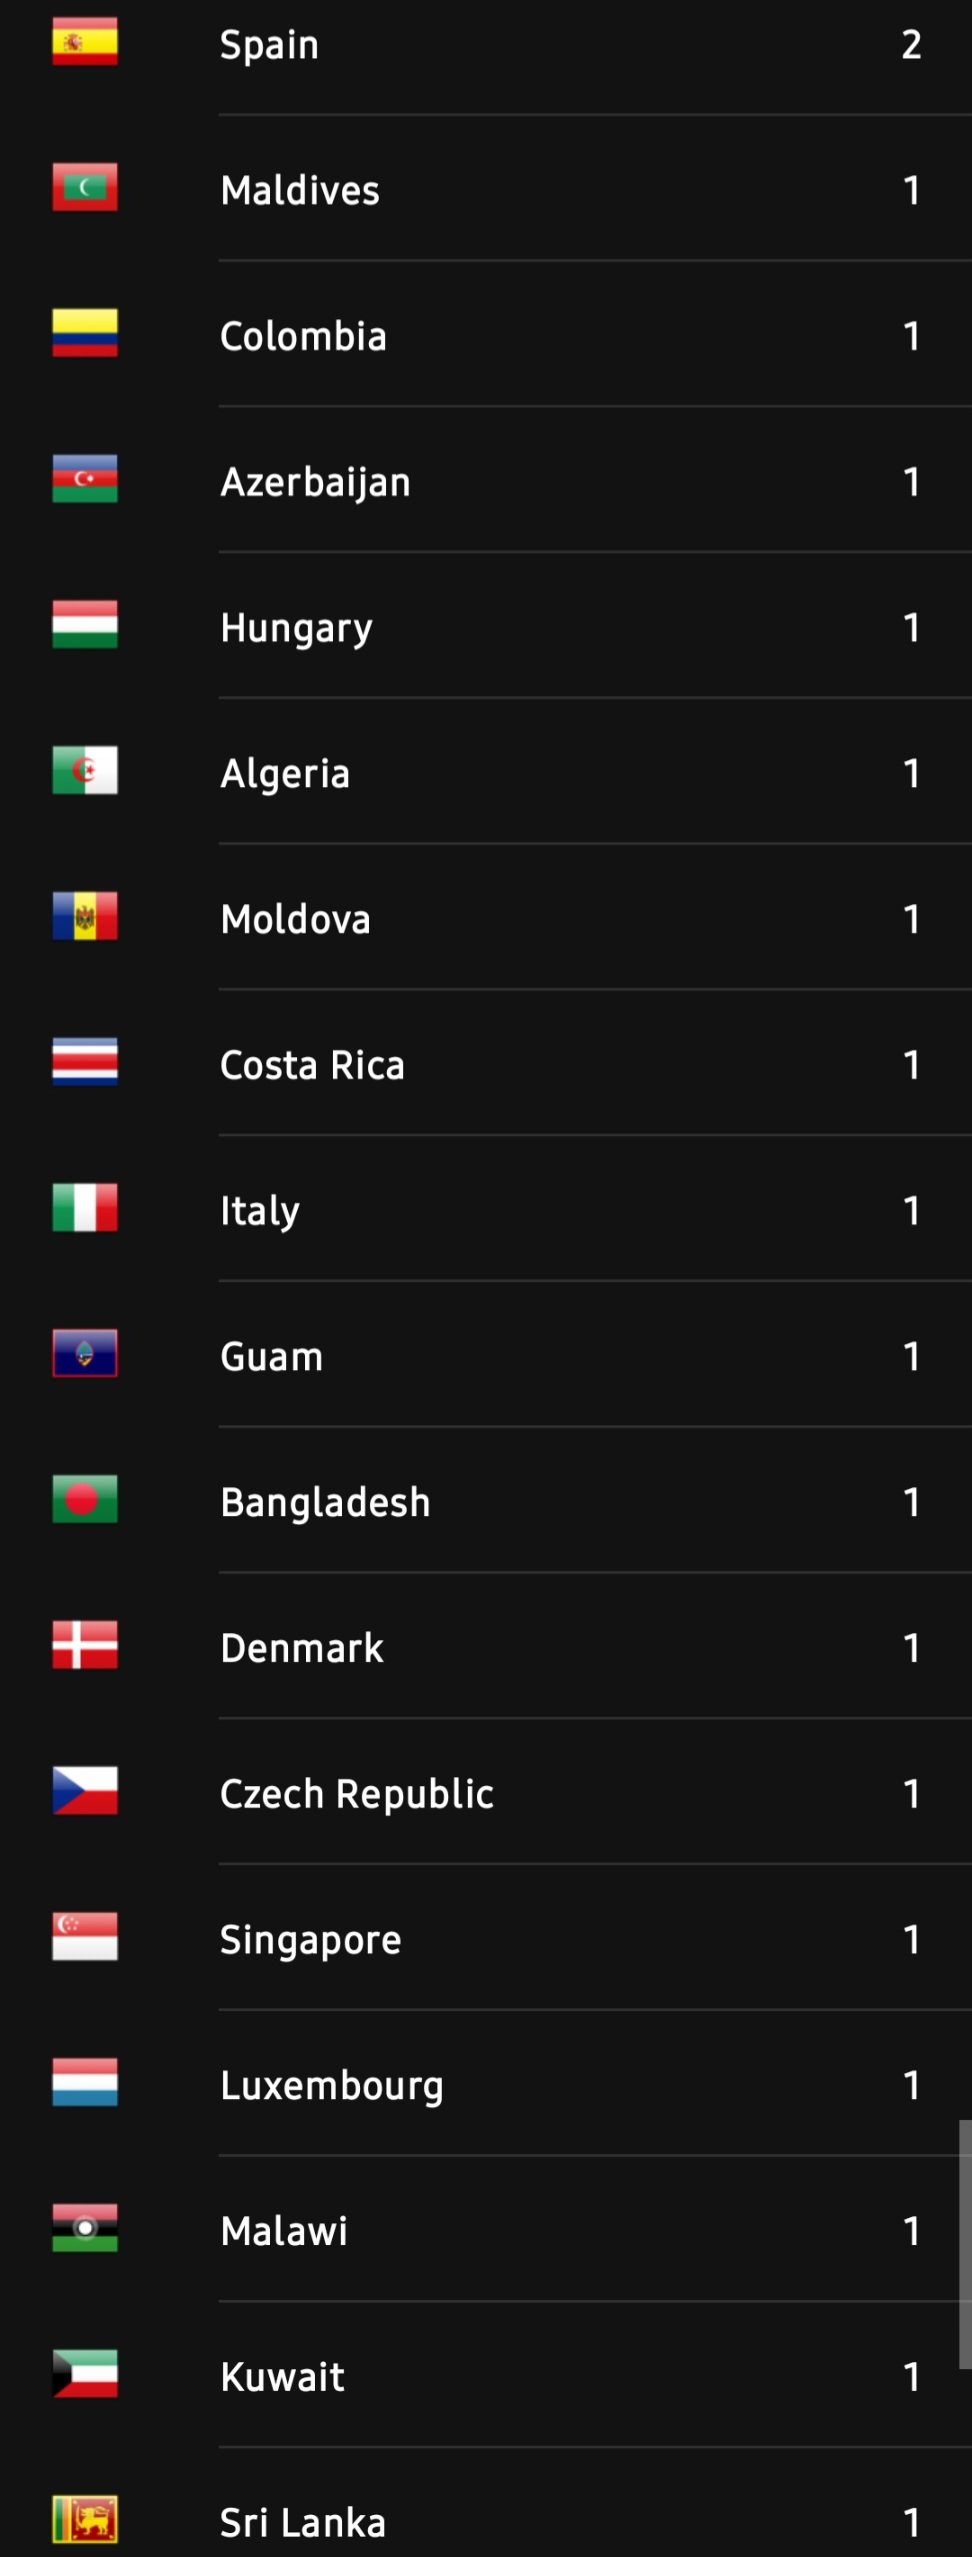Tap the Bangladesh flag icon
The height and width of the screenshot is (2557, 972).
click(x=85, y=1500)
